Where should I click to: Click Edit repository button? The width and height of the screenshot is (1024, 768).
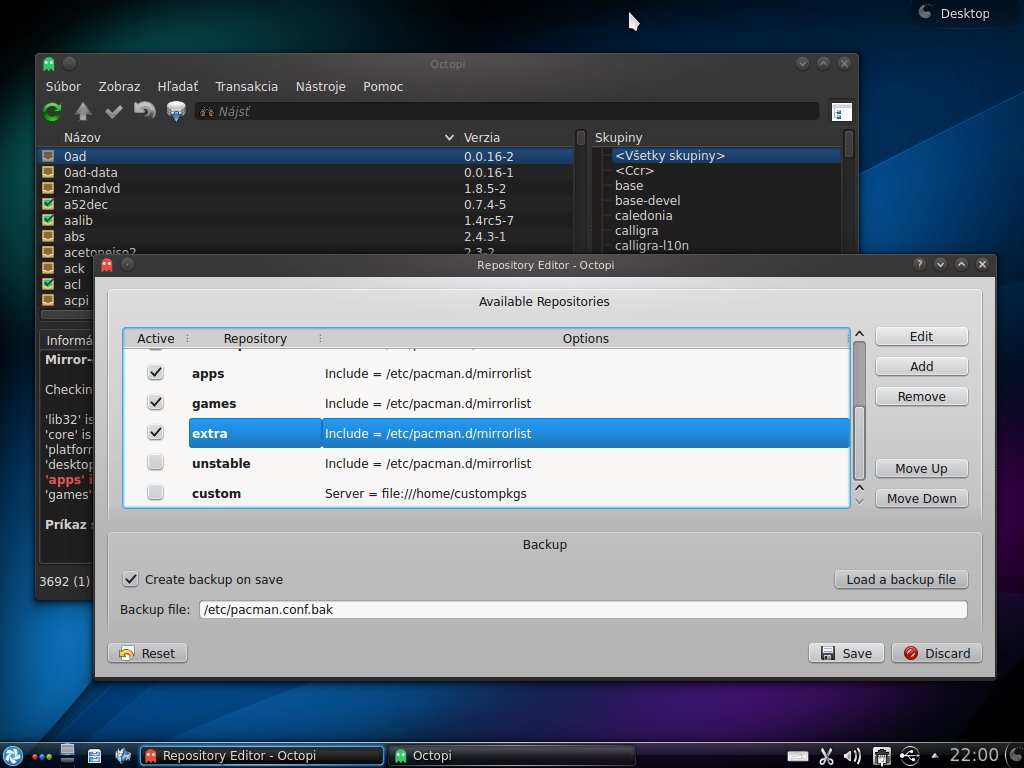pyautogui.click(x=921, y=336)
